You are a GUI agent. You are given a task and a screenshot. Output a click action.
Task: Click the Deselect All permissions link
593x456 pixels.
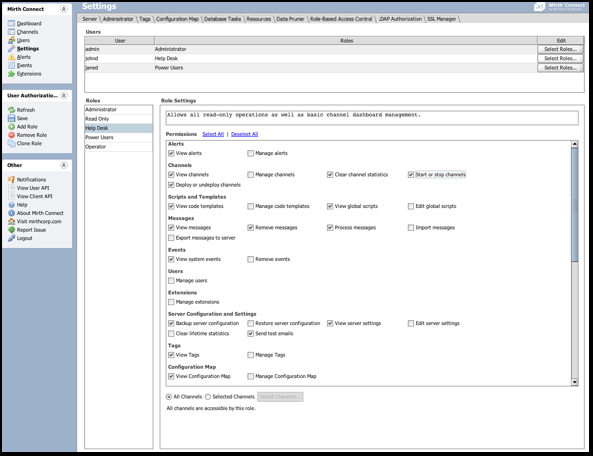click(244, 134)
